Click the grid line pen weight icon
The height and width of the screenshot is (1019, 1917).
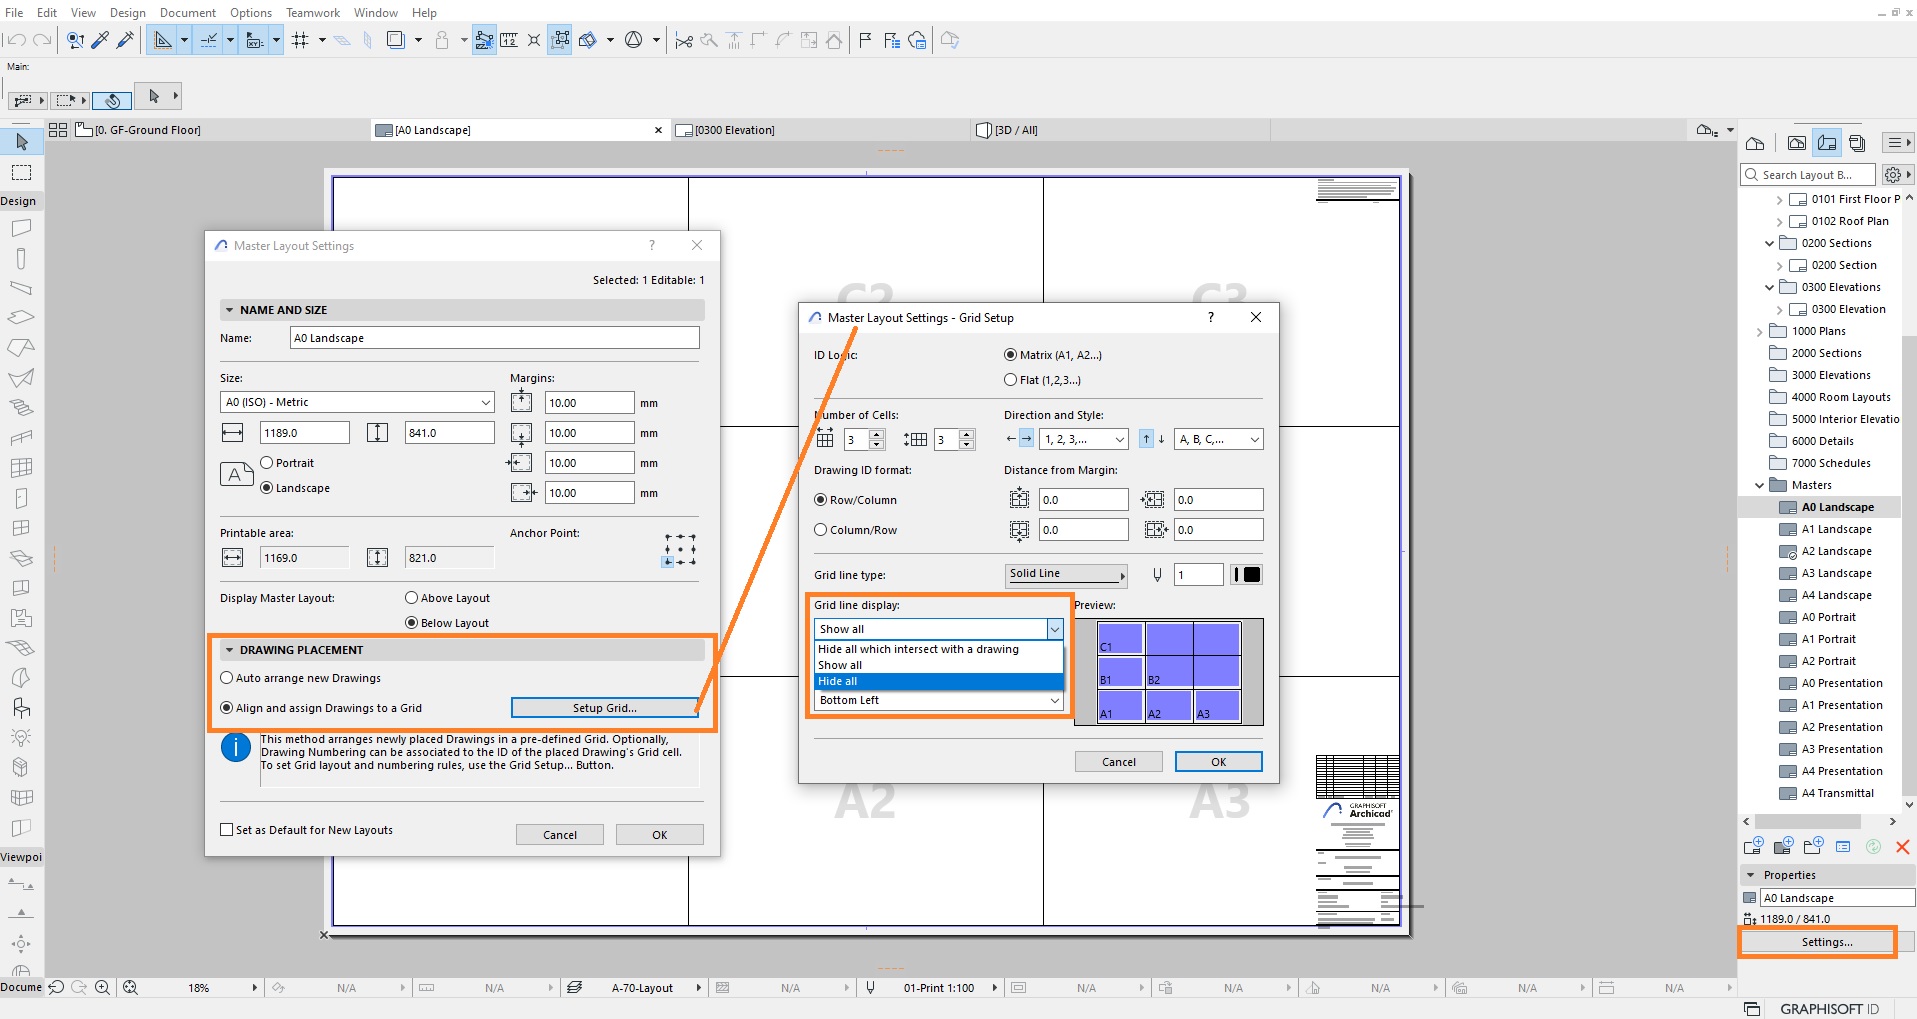1157,574
